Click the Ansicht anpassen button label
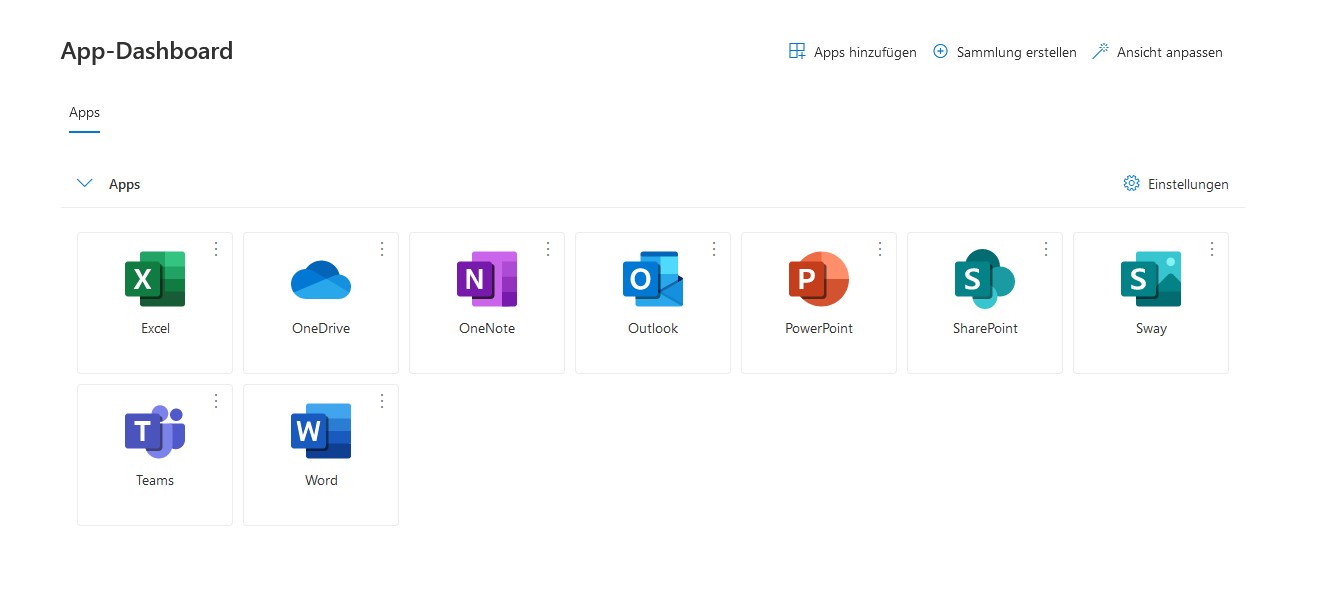This screenshot has width=1328, height=616. [1170, 52]
